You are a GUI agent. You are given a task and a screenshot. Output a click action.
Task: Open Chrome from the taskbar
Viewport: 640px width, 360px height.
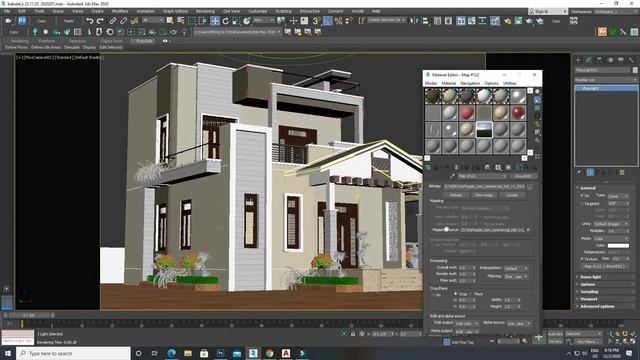(269, 353)
